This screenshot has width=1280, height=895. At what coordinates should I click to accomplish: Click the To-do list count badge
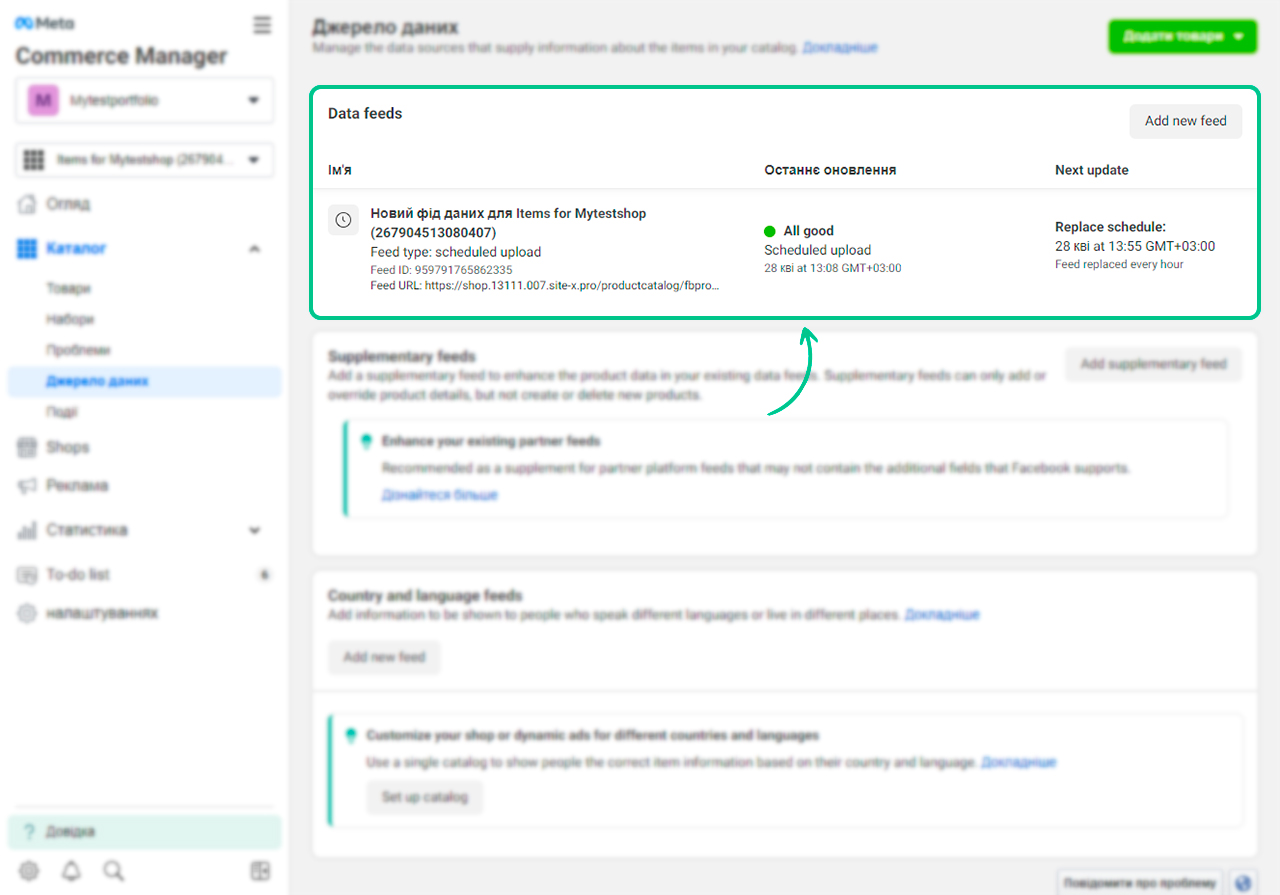pos(264,575)
